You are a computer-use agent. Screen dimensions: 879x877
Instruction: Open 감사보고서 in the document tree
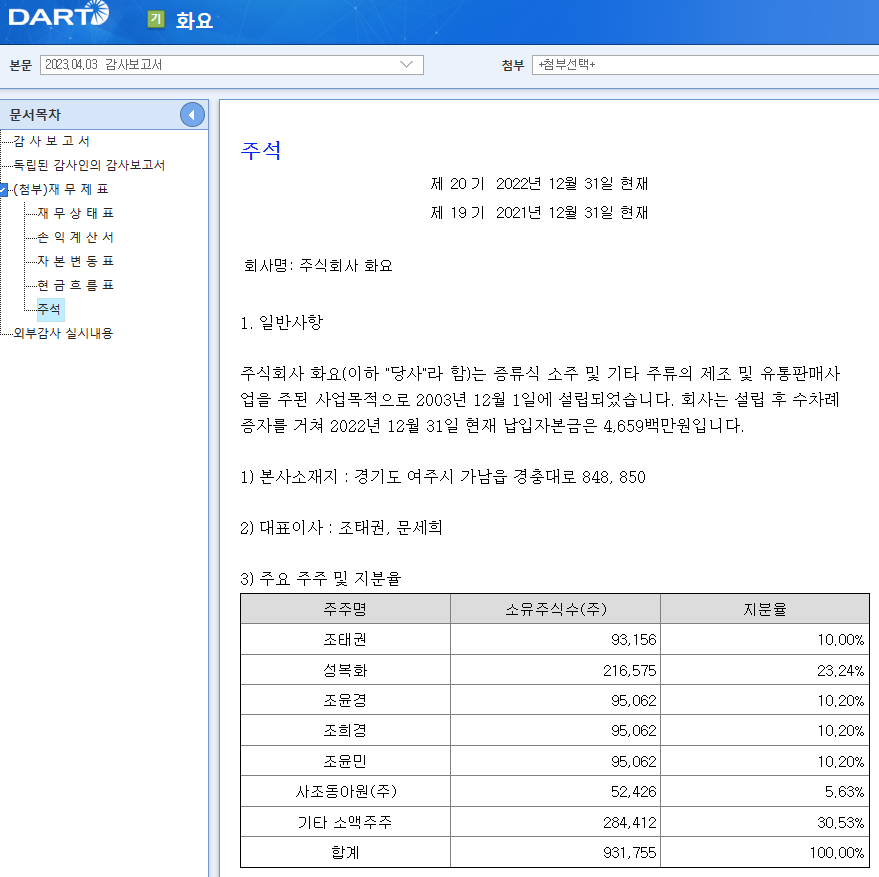click(x=52, y=141)
